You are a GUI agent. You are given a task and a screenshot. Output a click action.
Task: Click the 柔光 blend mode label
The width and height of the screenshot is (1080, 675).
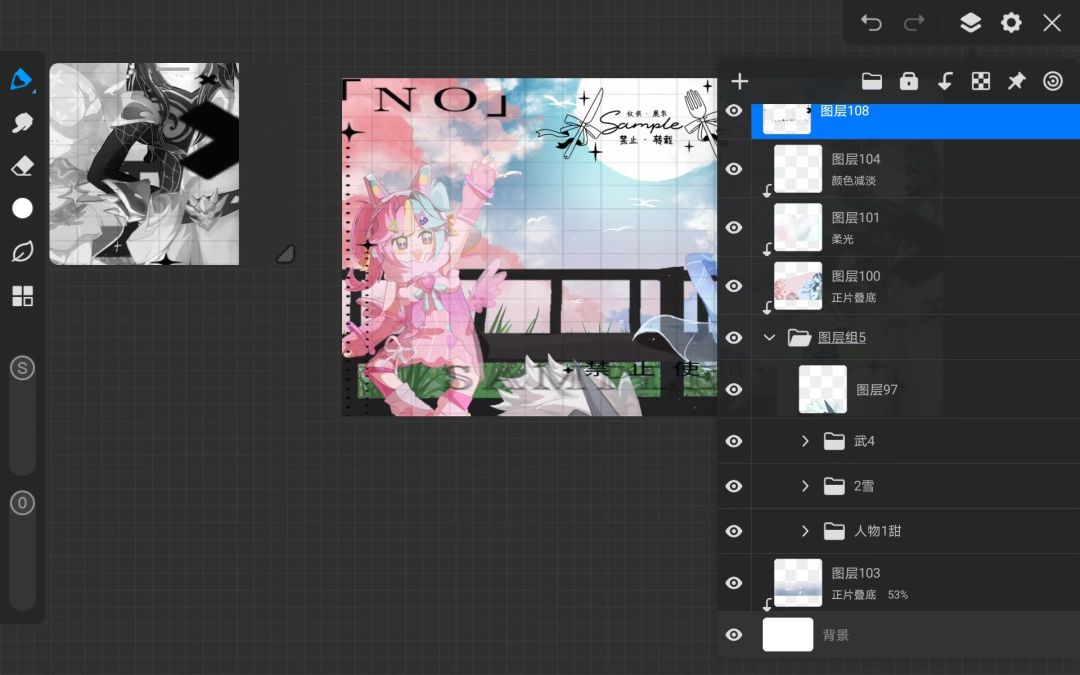pyautogui.click(x=842, y=239)
